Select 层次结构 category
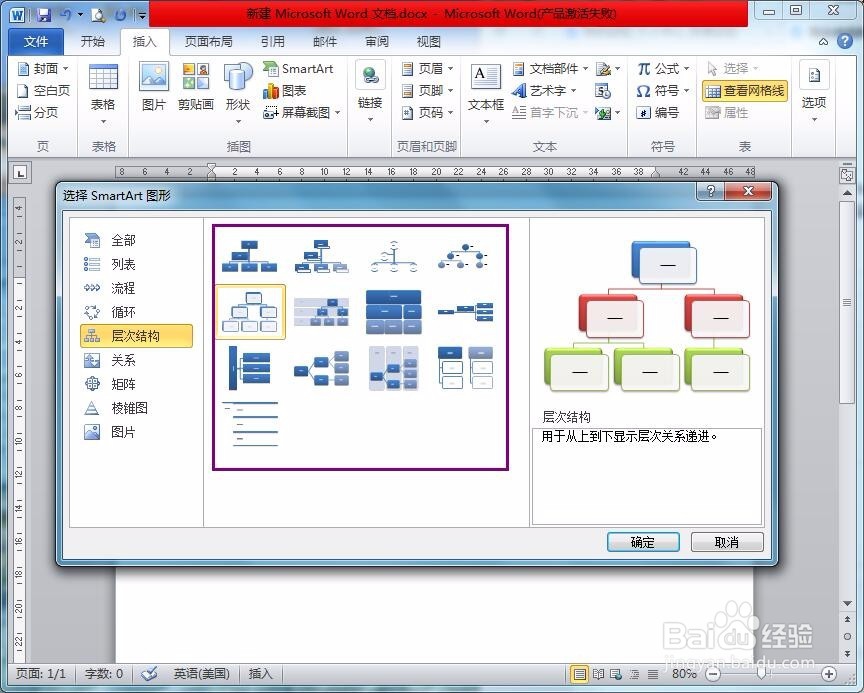Viewport: 864px width, 693px height. coord(137,336)
